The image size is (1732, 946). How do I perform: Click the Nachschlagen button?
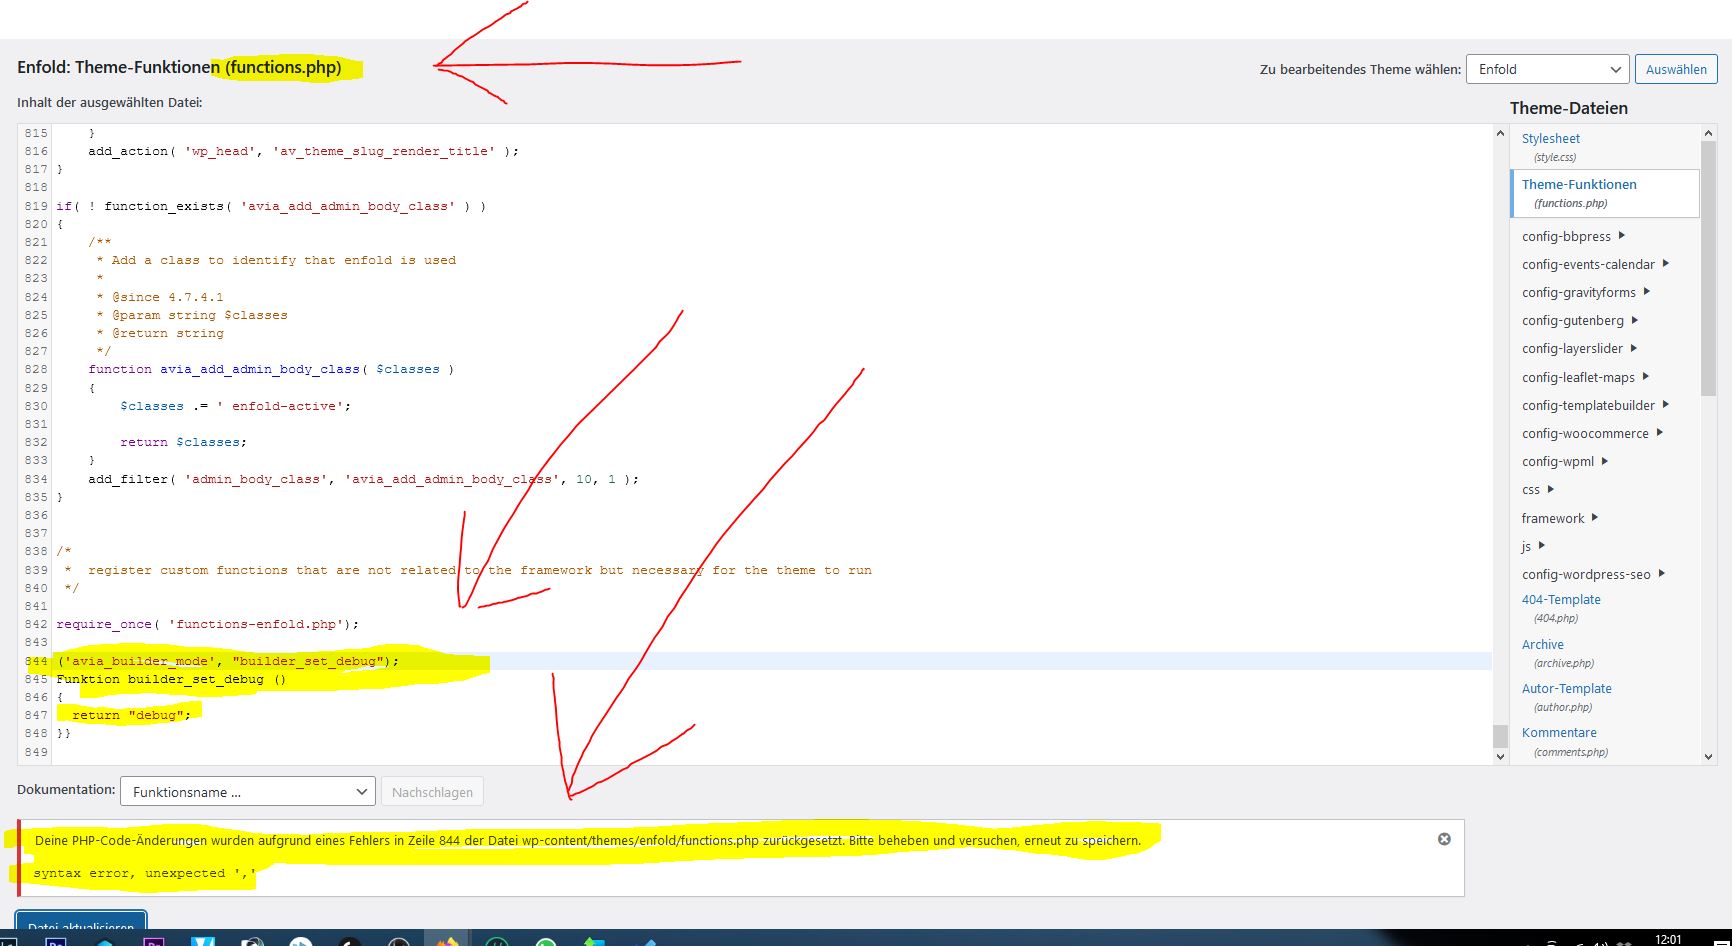point(433,791)
